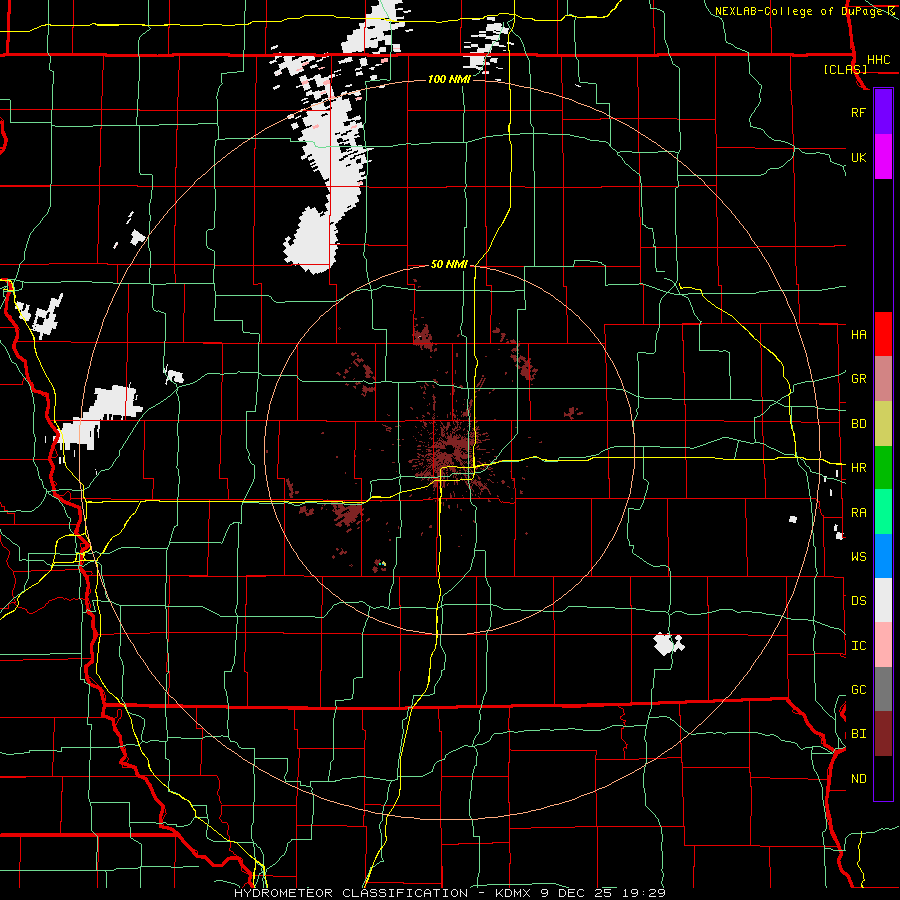Image resolution: width=900 pixels, height=900 pixels.
Task: Click the GR salmon legend color swatch
Action: point(883,379)
